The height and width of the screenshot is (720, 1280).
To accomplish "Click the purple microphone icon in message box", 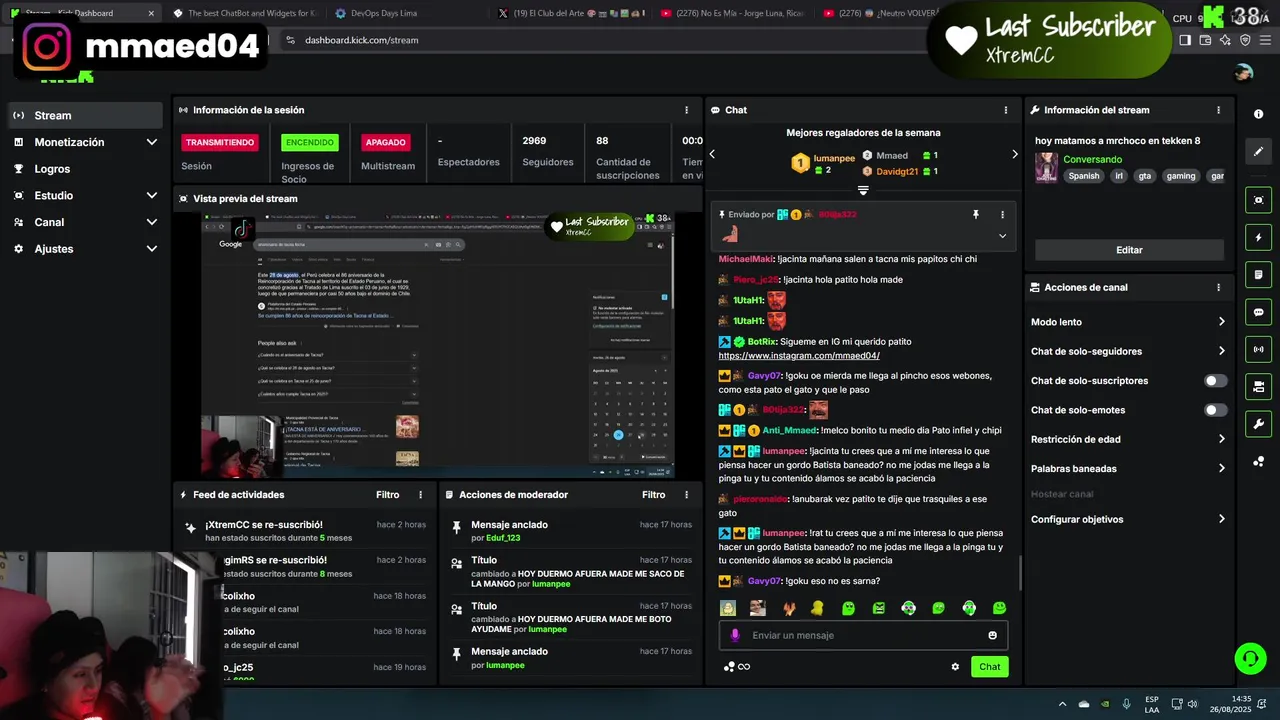I will (735, 635).
